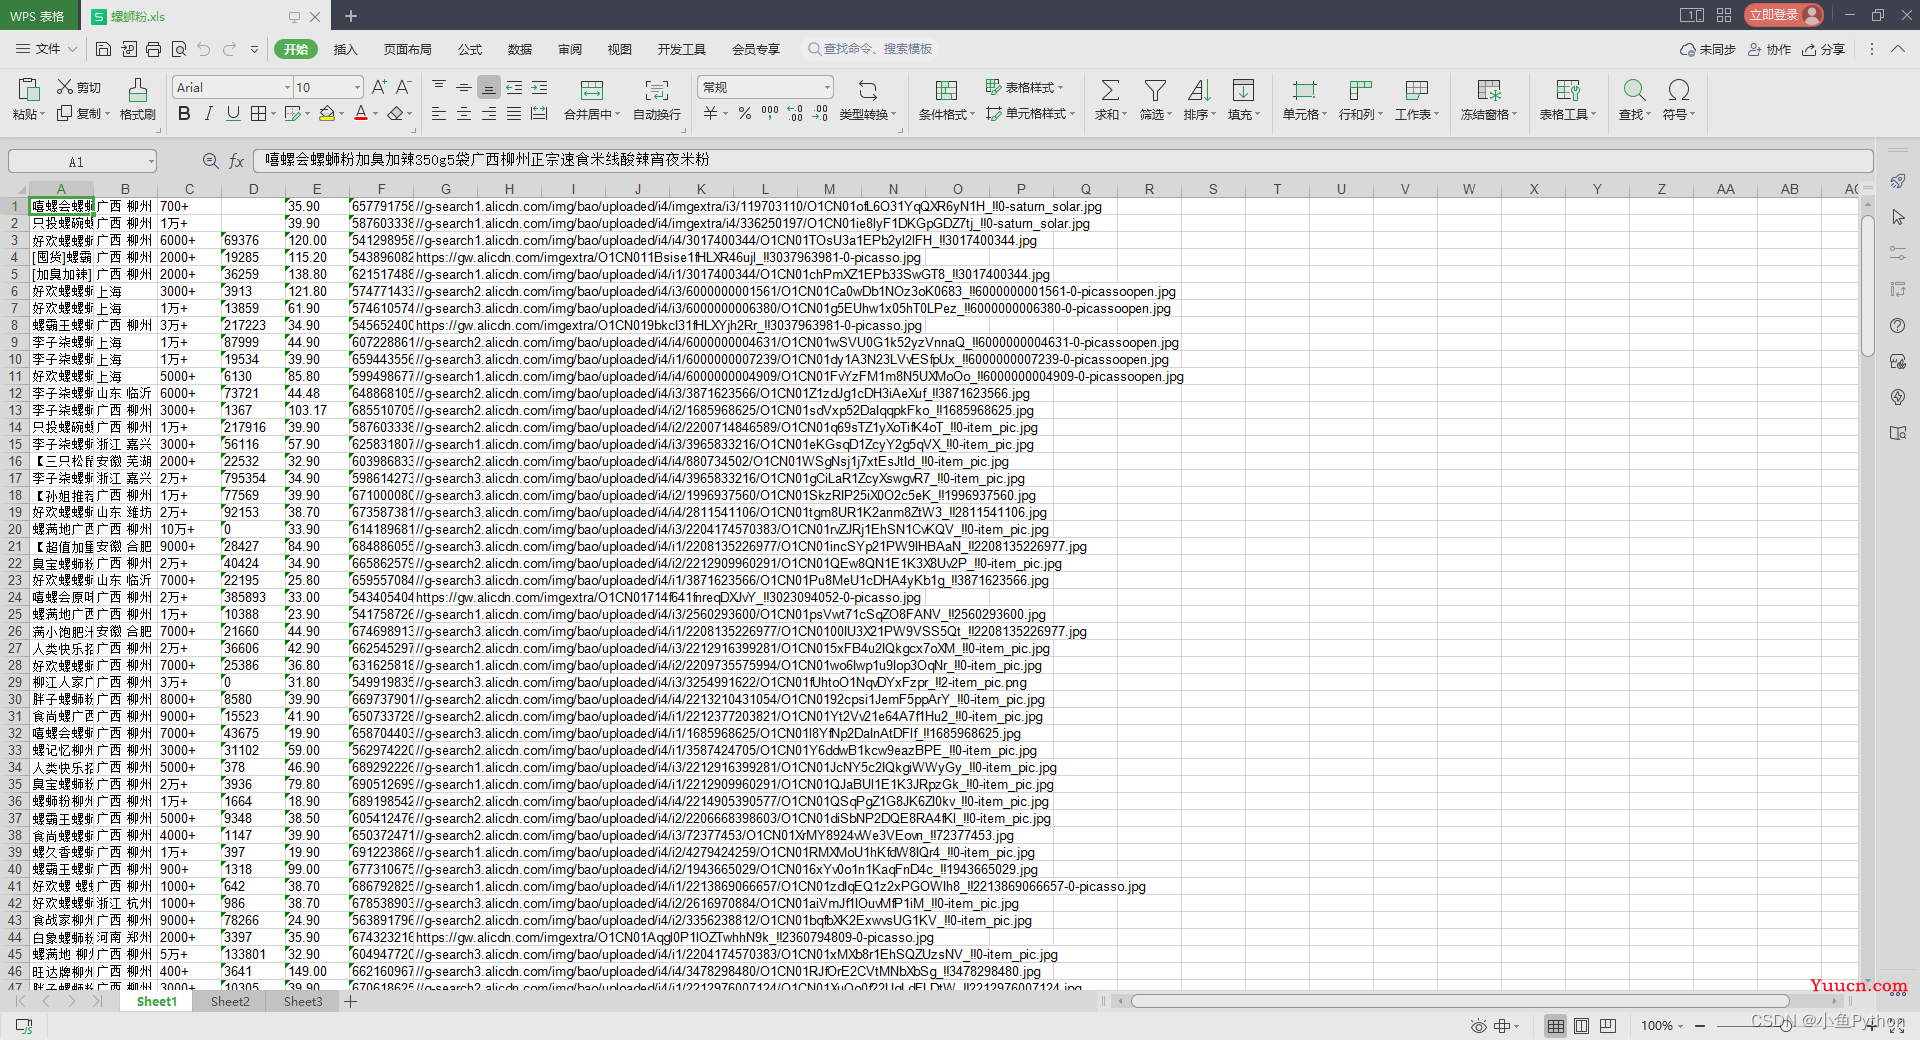1920x1040 pixels.
Task: Click the Fill (填充) icon
Action: [x=1243, y=90]
